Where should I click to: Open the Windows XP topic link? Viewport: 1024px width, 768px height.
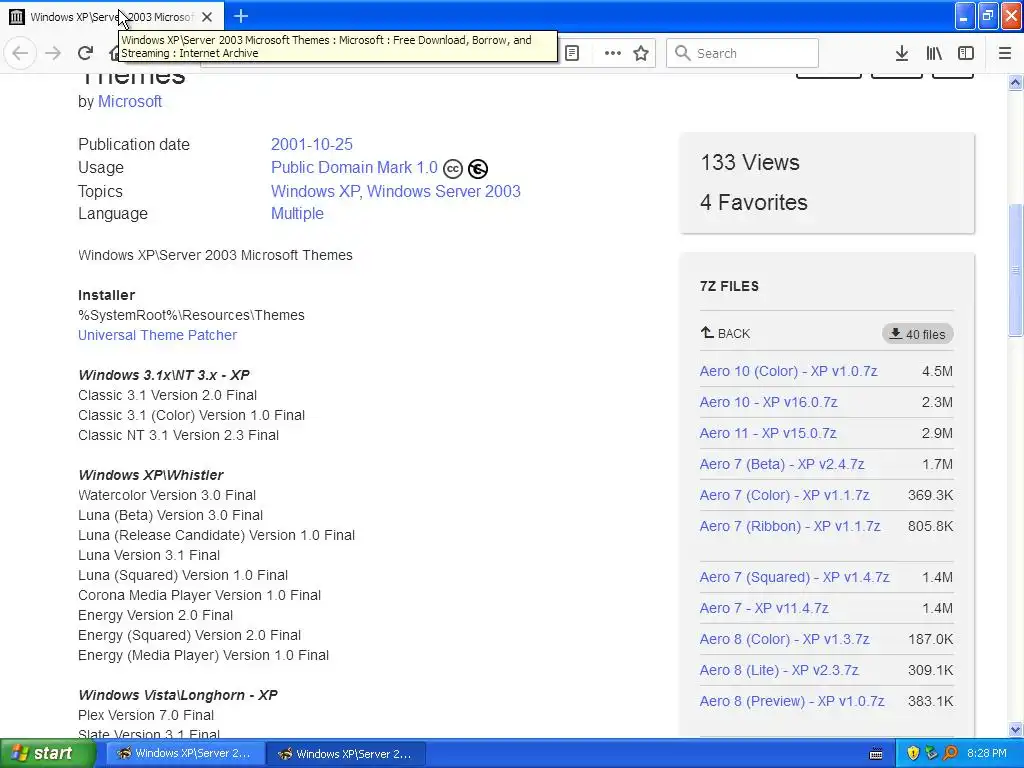pos(315,191)
